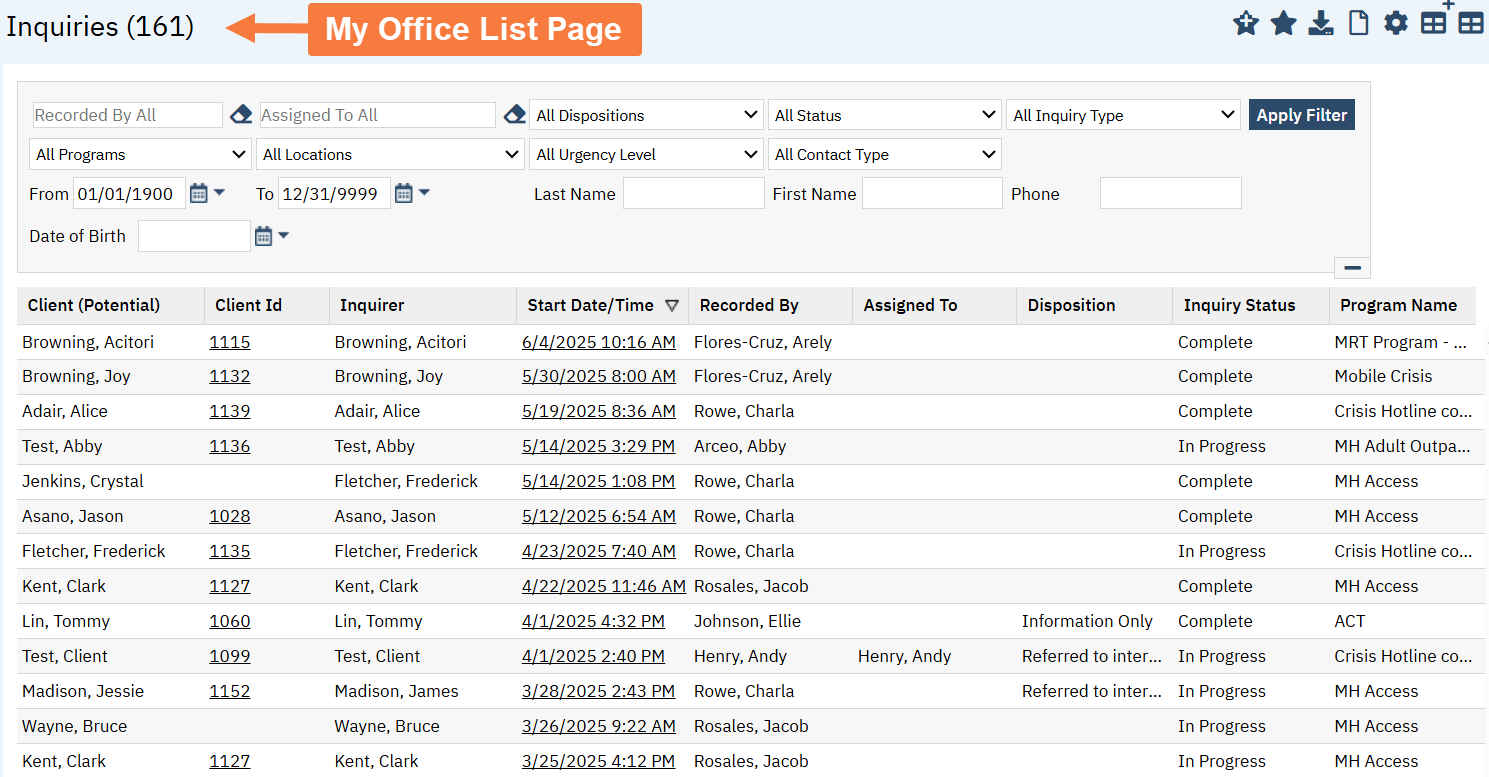1489x777 pixels.
Task: Clear Assigned To using the eraser icon
Action: [x=514, y=114]
